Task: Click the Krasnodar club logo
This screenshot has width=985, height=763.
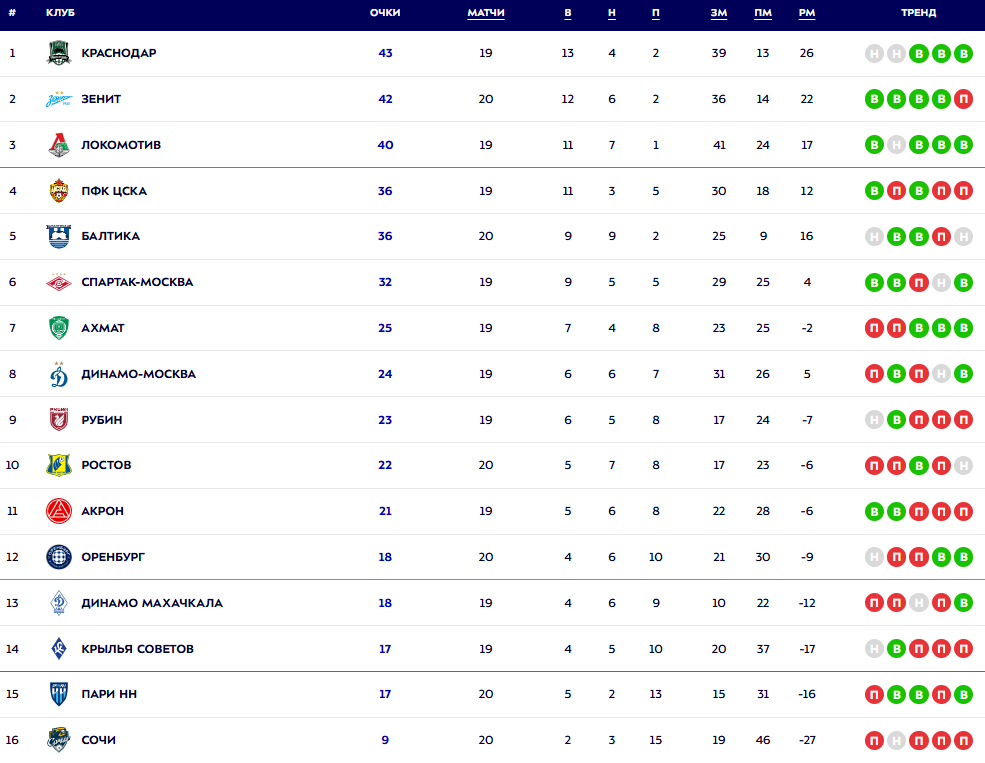Action: (59, 53)
